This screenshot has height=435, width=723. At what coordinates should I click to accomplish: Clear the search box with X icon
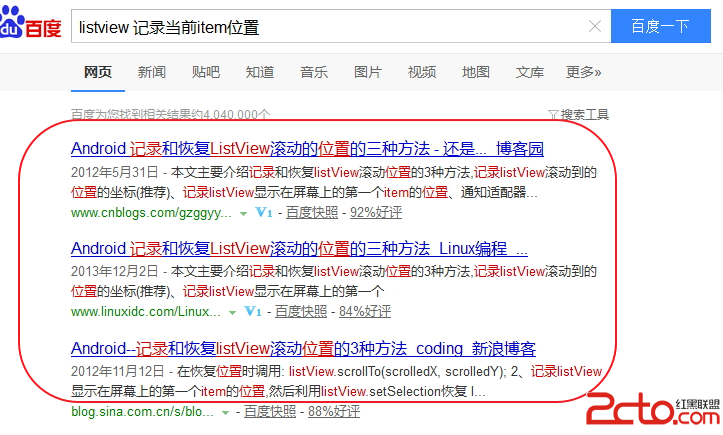[595, 26]
